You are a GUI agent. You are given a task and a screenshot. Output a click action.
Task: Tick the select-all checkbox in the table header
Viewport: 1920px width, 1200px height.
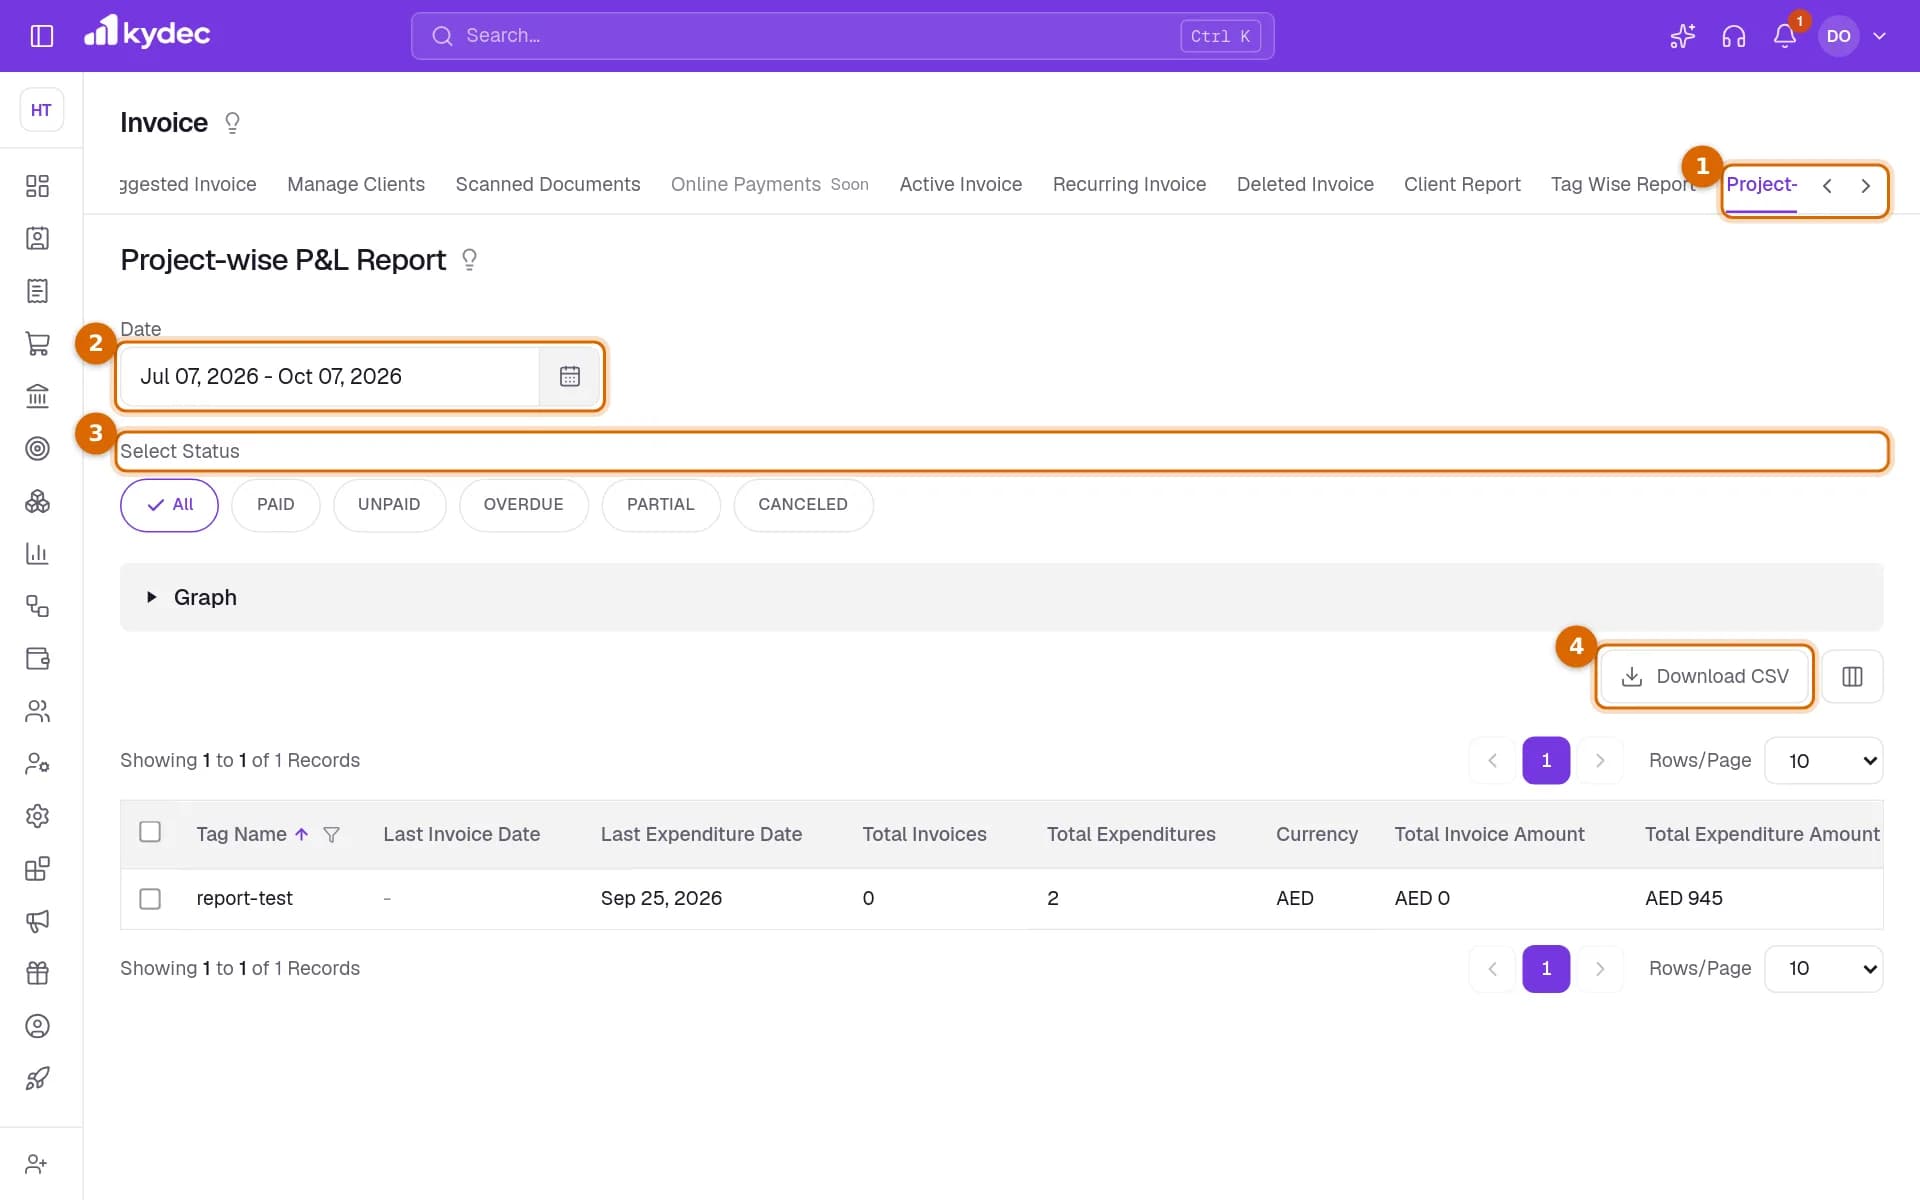150,832
